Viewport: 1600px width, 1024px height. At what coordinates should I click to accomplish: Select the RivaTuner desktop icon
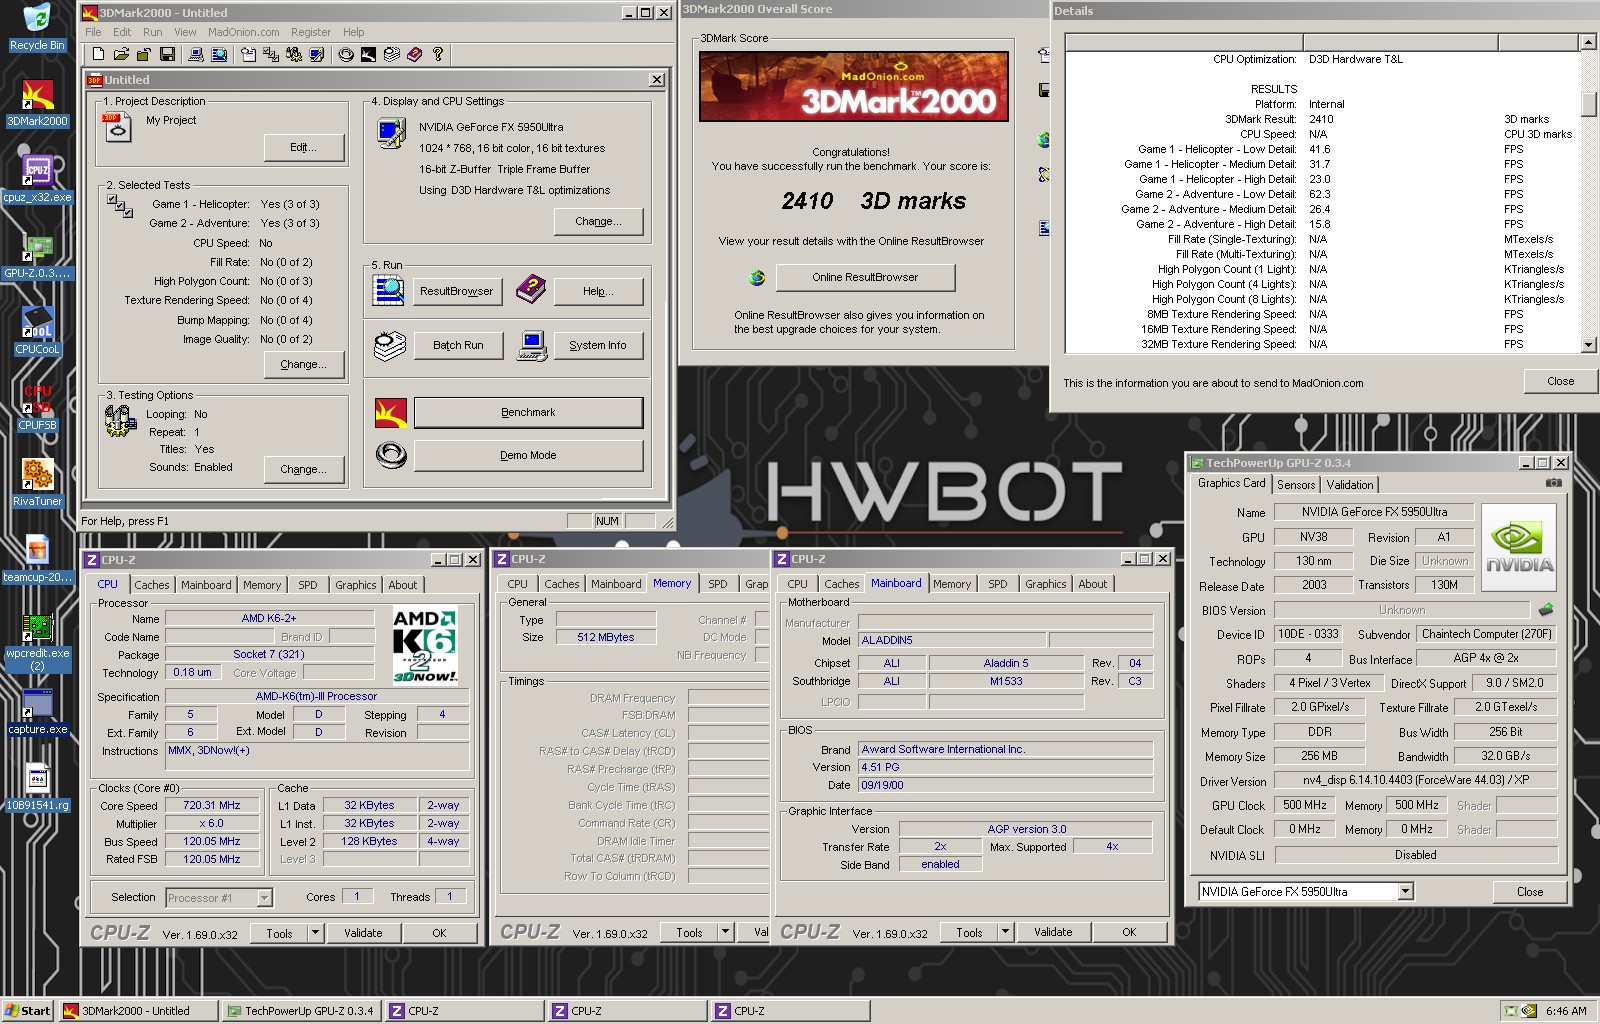(x=37, y=483)
